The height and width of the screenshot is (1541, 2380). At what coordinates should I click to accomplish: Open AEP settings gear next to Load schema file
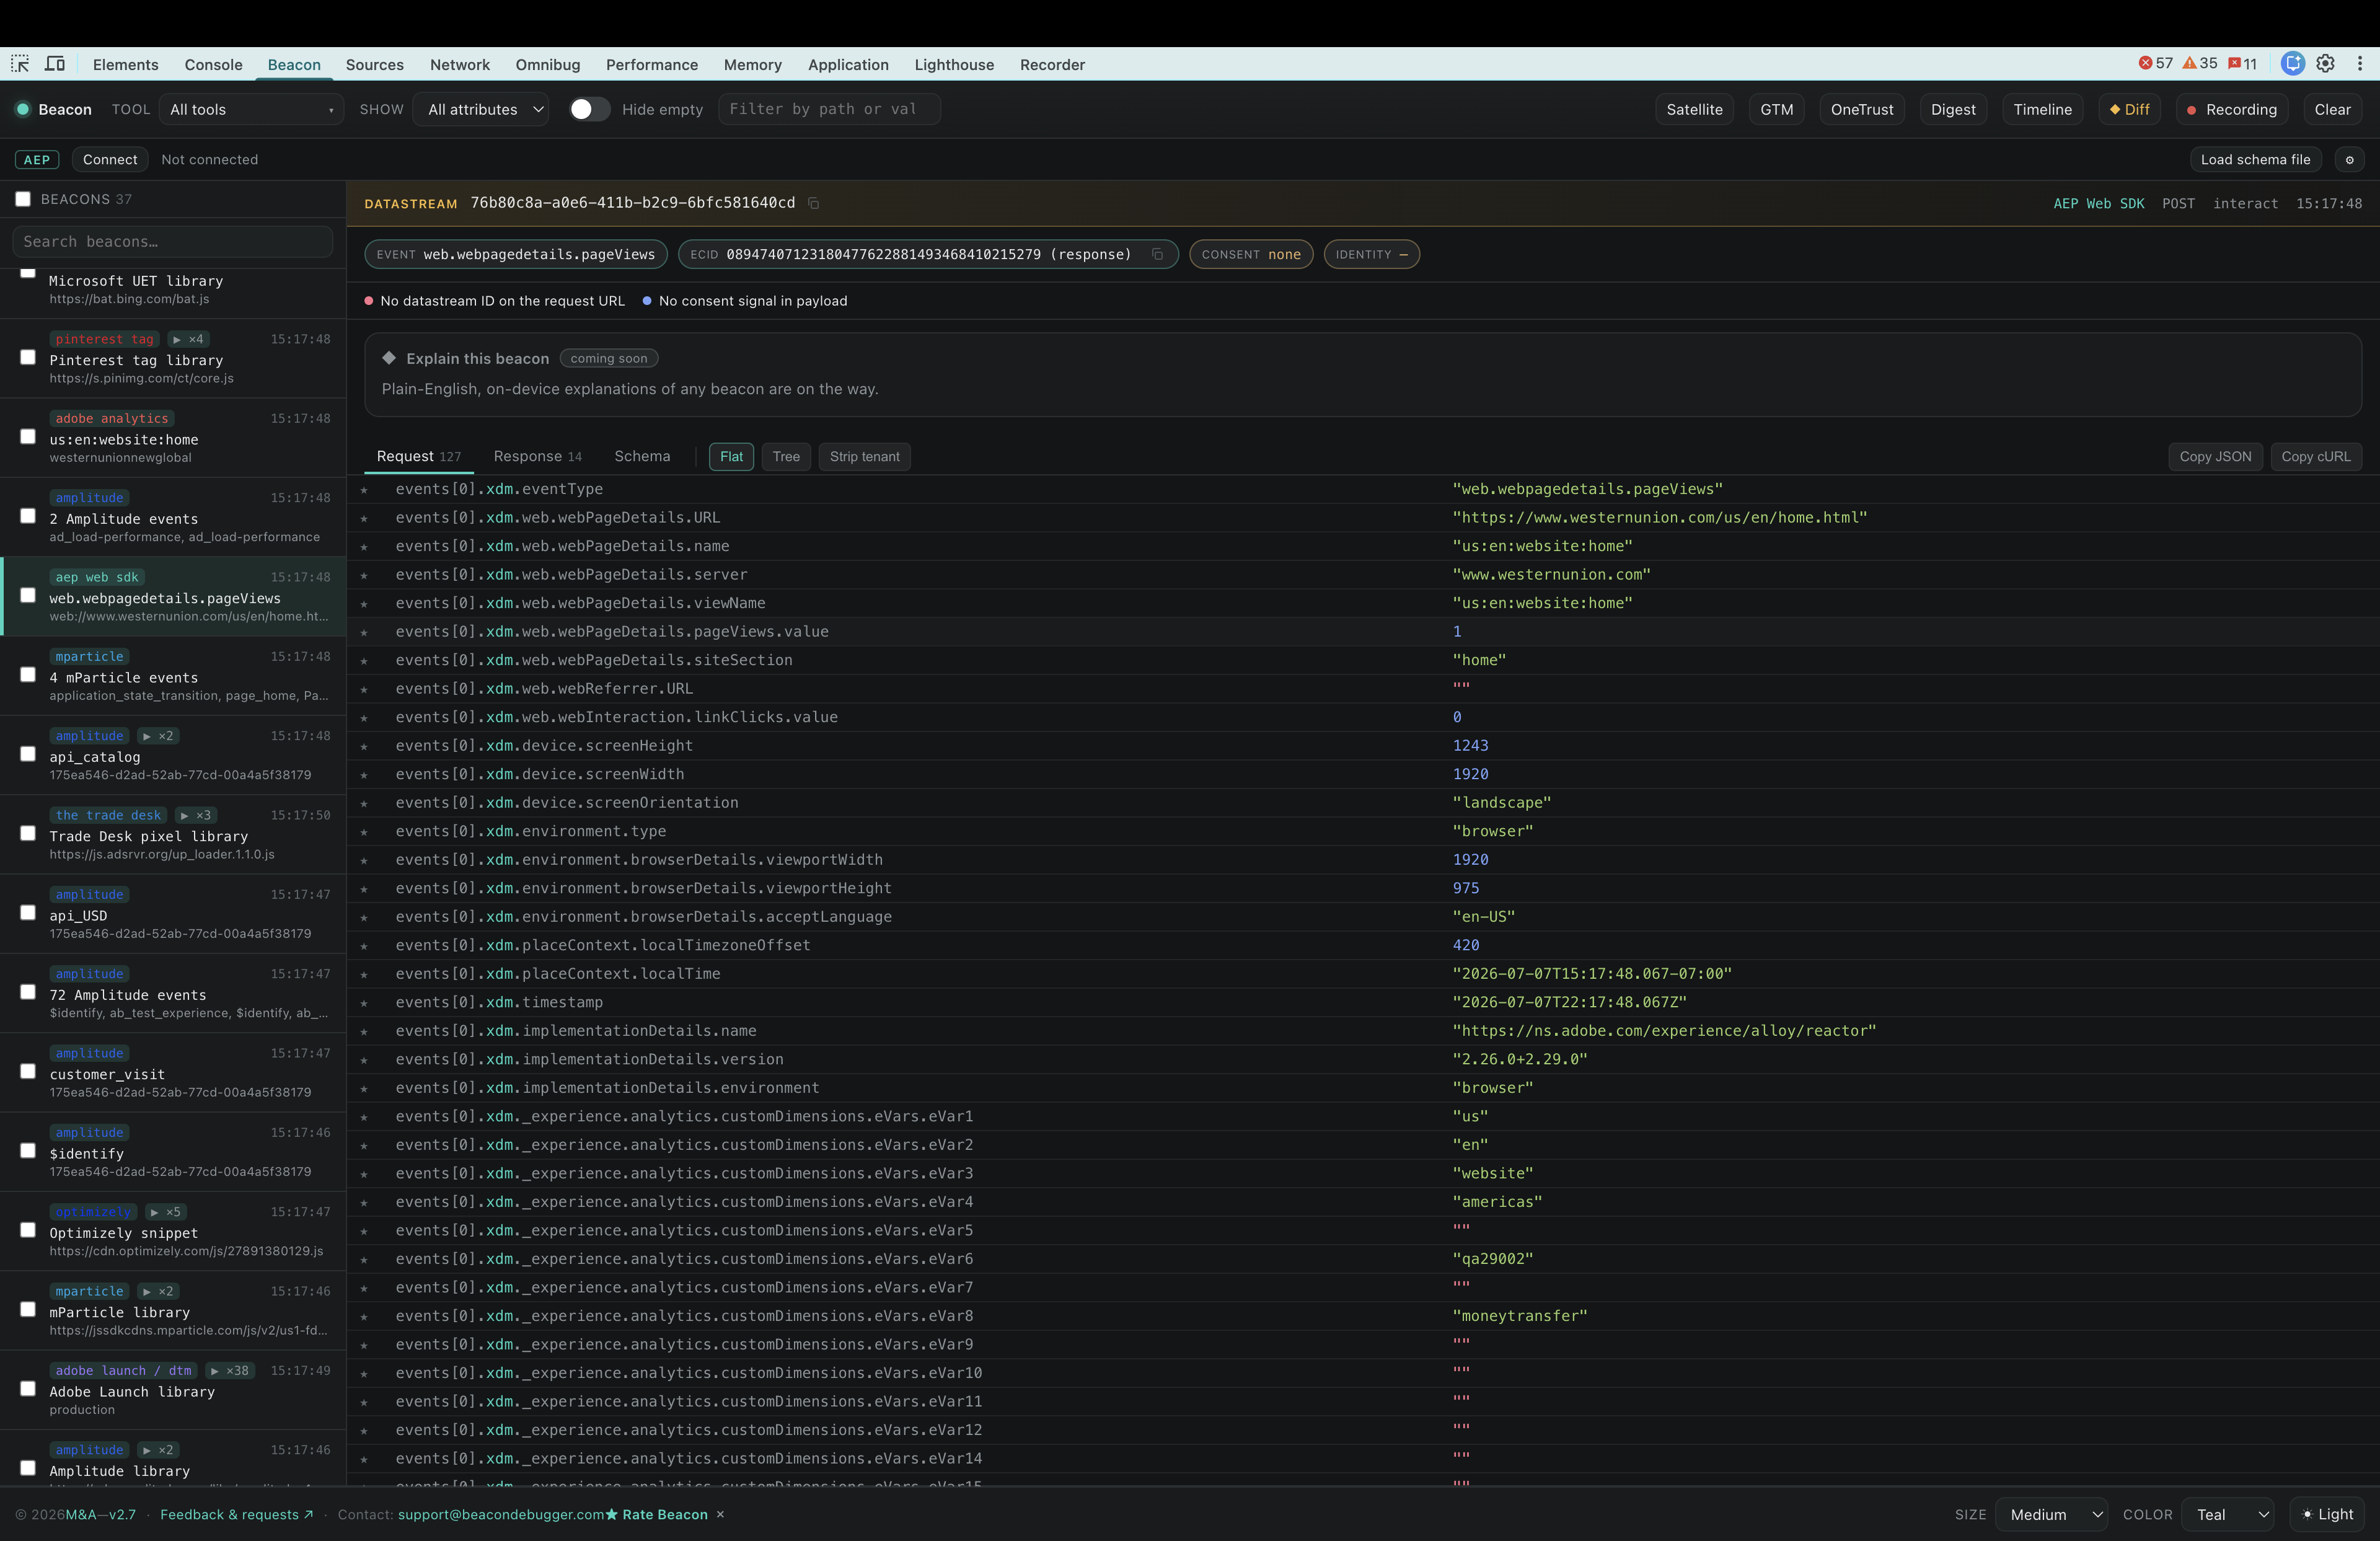pyautogui.click(x=2350, y=160)
